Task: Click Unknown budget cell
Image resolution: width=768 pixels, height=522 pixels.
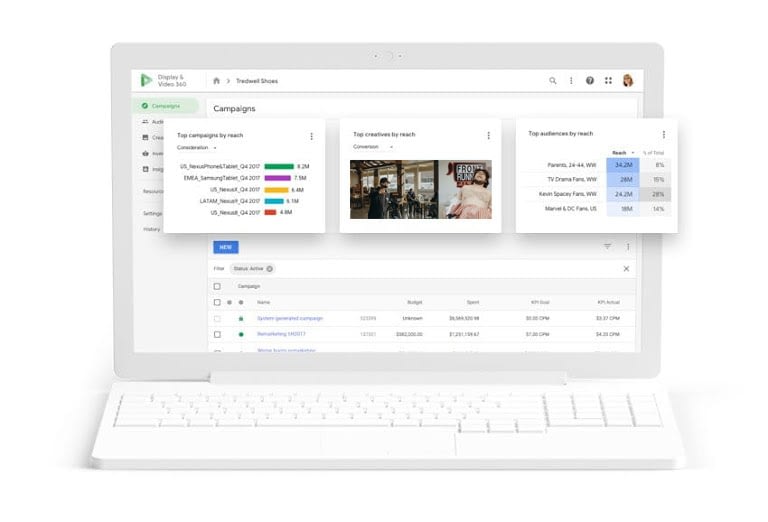Action: (x=412, y=318)
